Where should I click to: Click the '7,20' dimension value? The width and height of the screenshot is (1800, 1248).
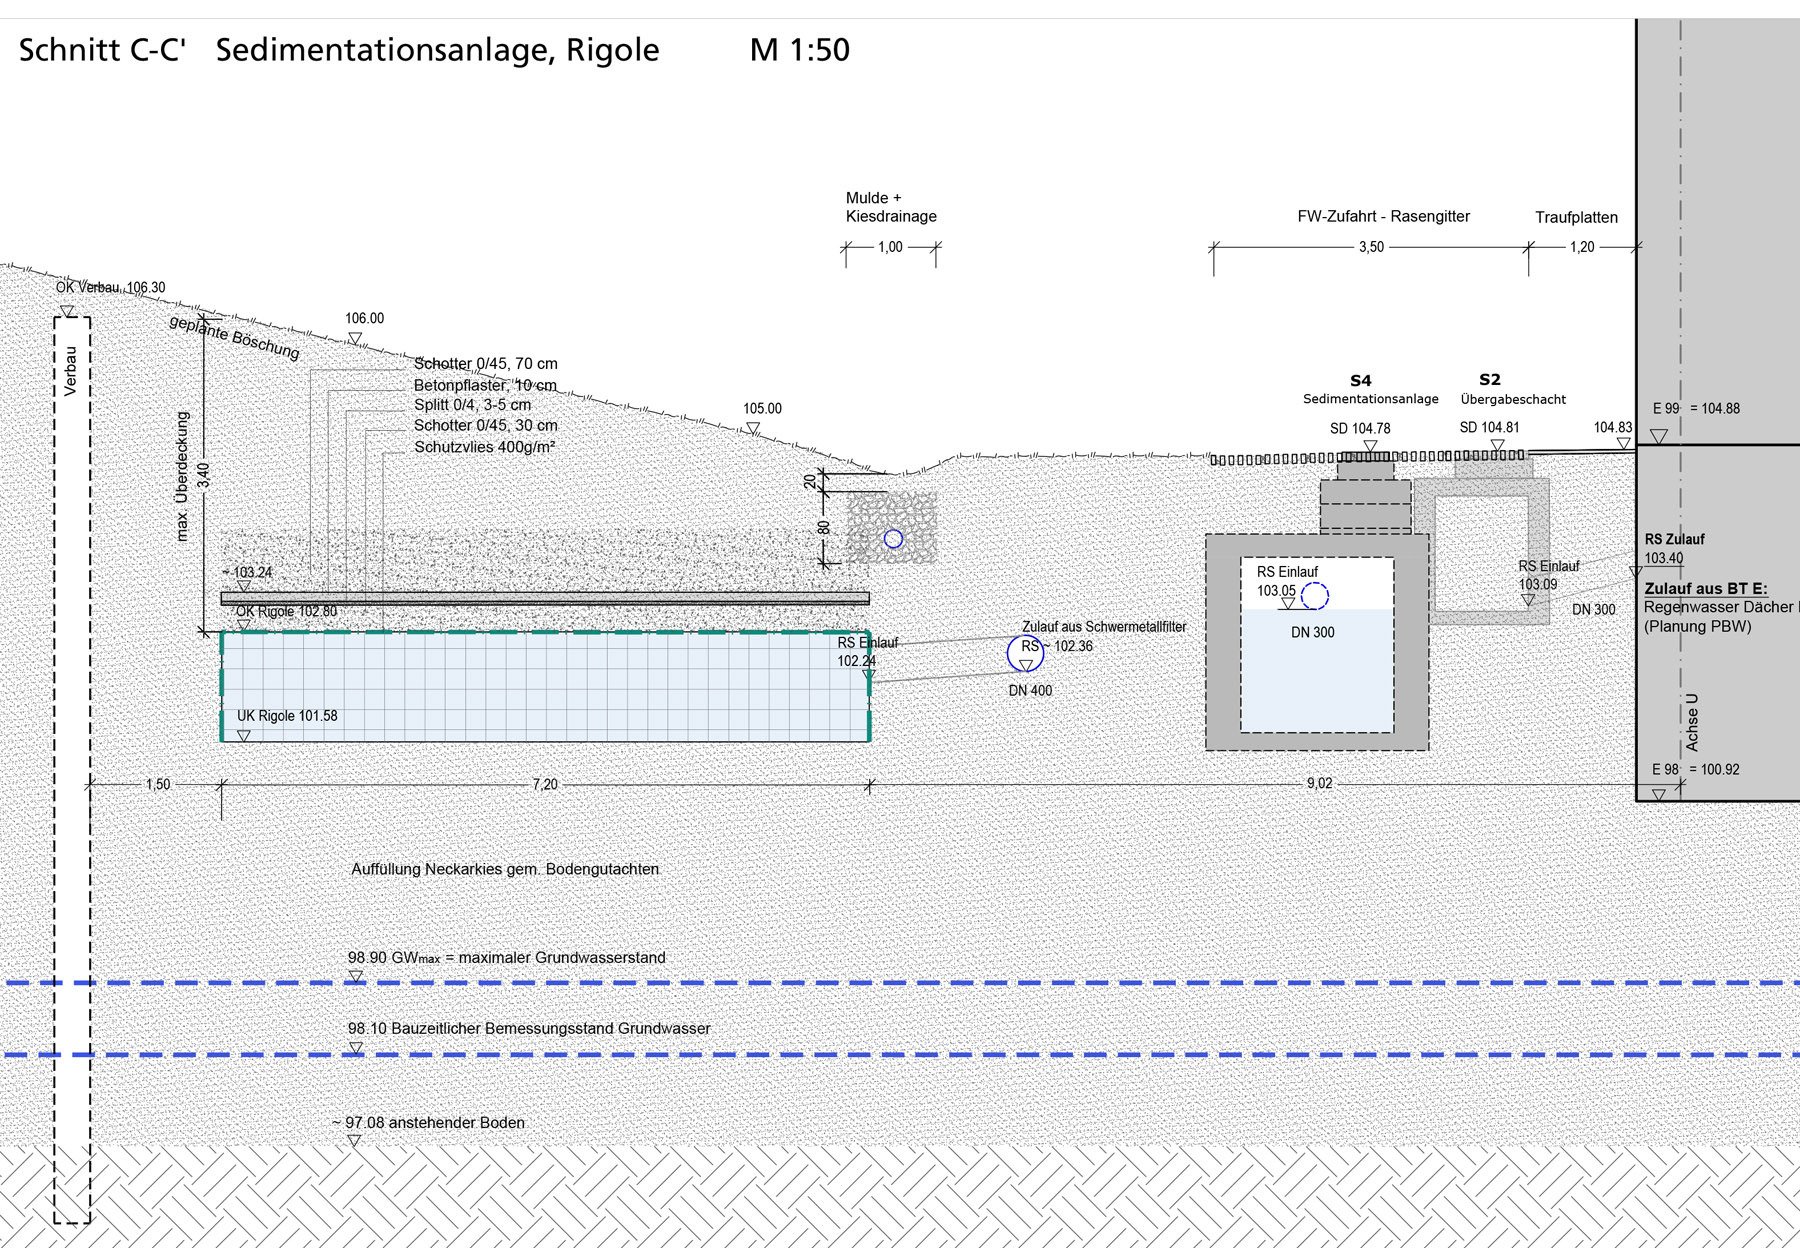coord(545,784)
